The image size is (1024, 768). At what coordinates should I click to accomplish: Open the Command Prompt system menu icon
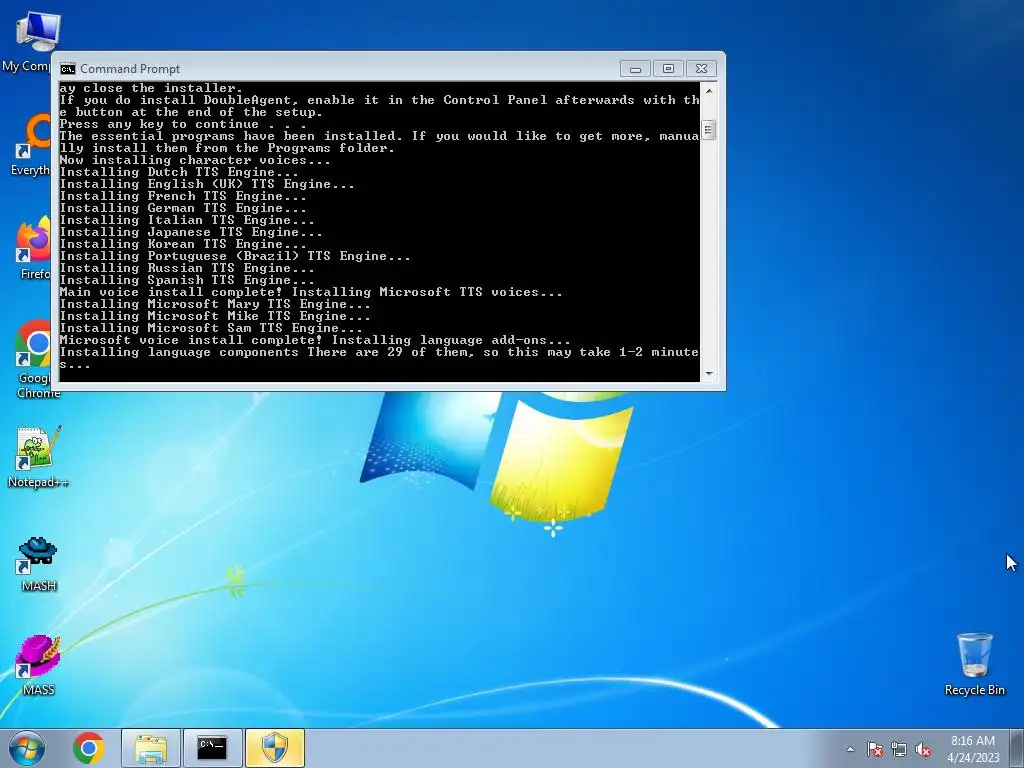point(67,69)
